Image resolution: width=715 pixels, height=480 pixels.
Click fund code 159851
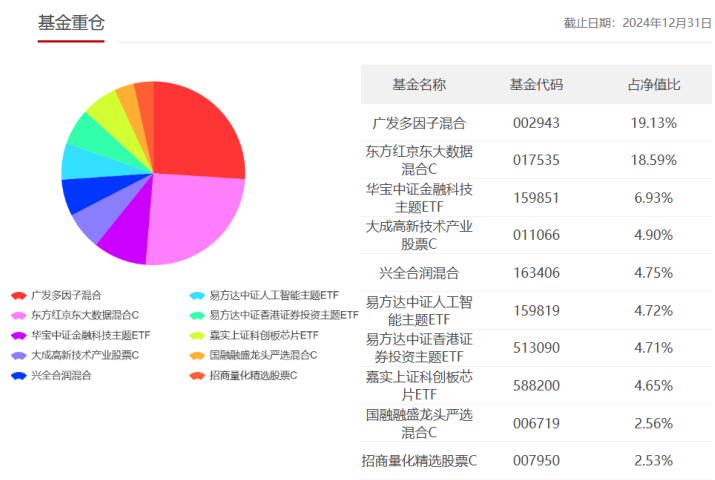click(x=536, y=198)
